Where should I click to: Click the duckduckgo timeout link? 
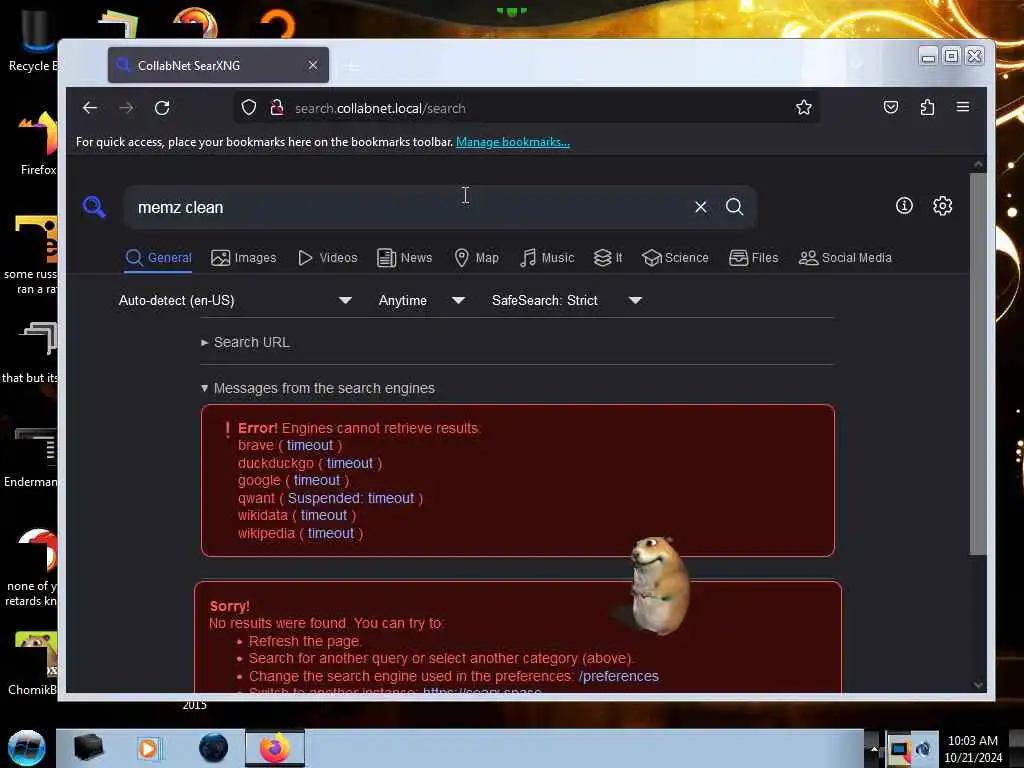point(350,463)
